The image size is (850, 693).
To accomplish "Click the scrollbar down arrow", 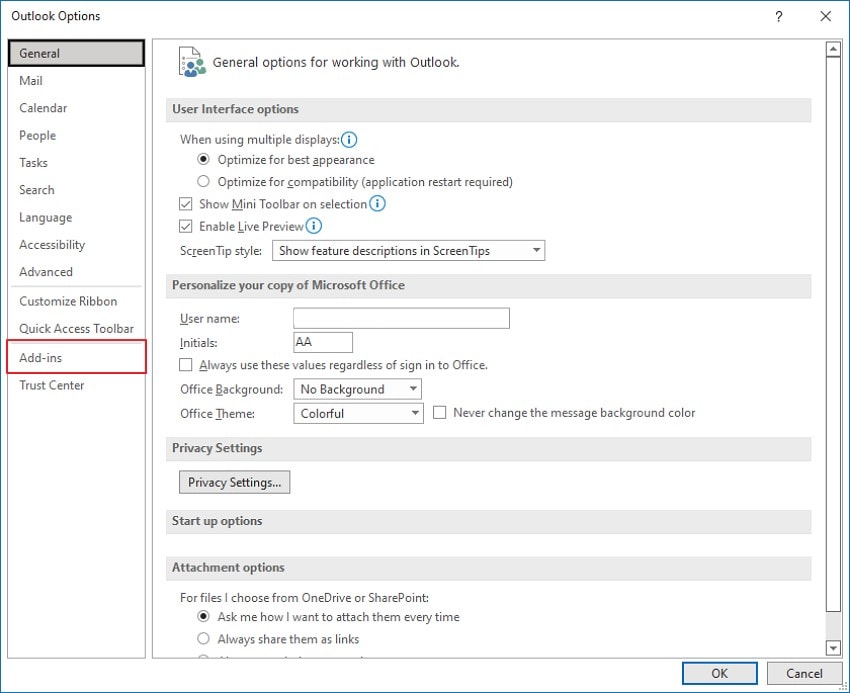I will 833,647.
